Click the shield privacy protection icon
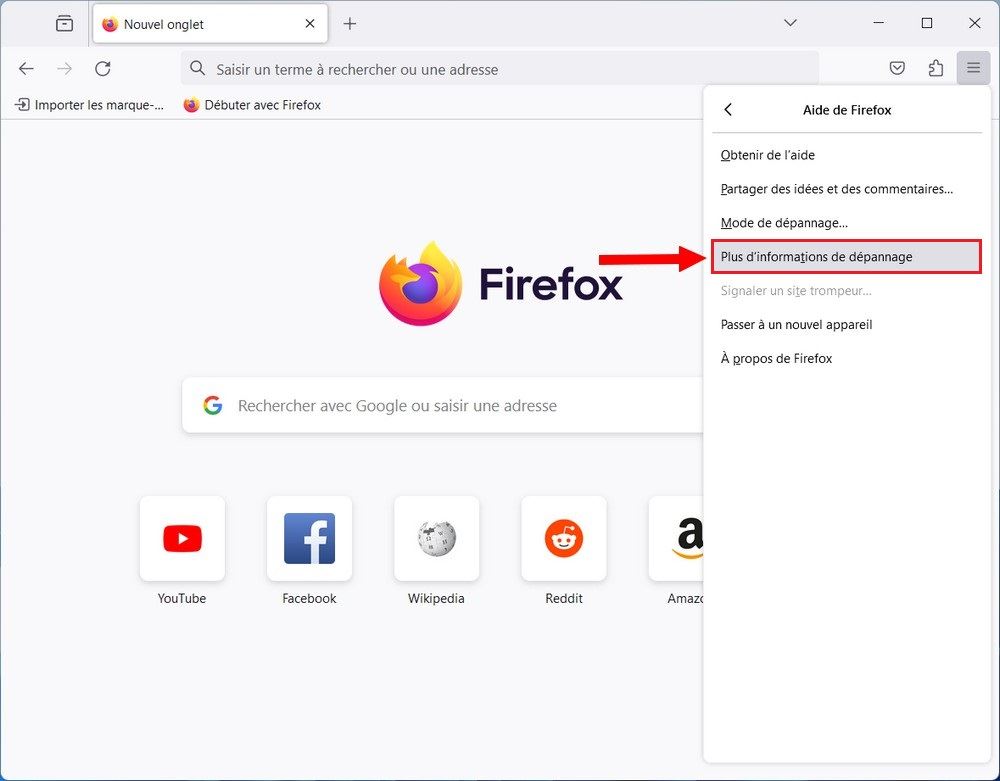1000x781 pixels. click(x=897, y=68)
